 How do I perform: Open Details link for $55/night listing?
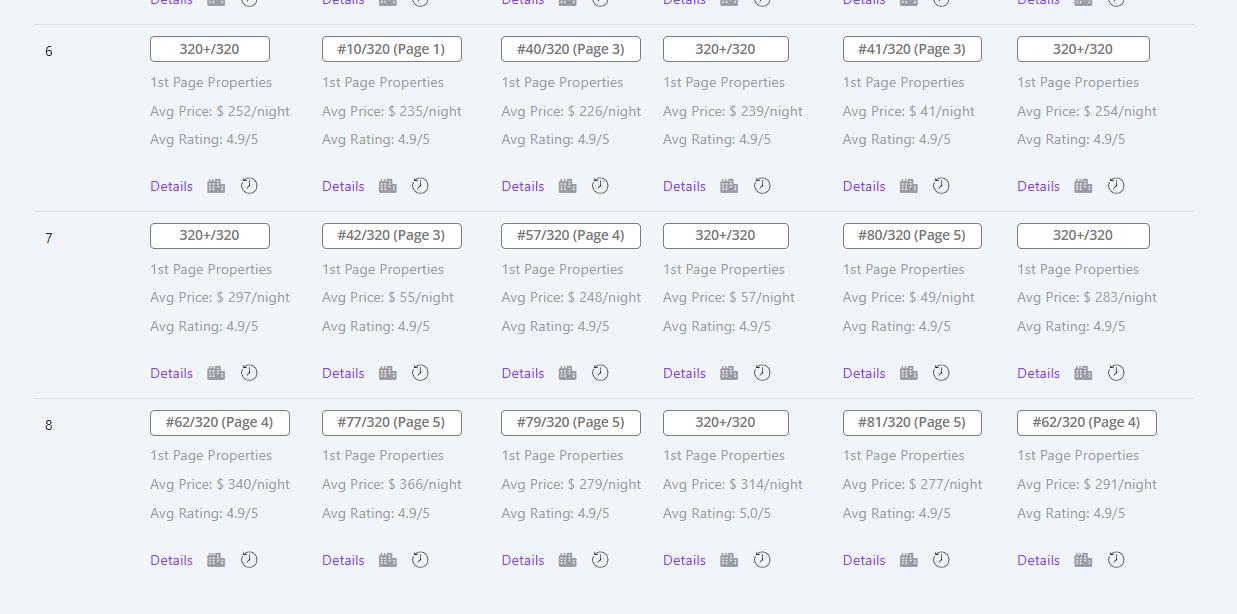[x=343, y=373]
